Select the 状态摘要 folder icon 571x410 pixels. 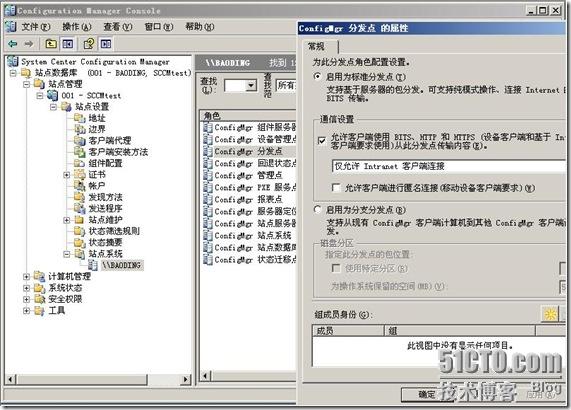click(x=79, y=242)
